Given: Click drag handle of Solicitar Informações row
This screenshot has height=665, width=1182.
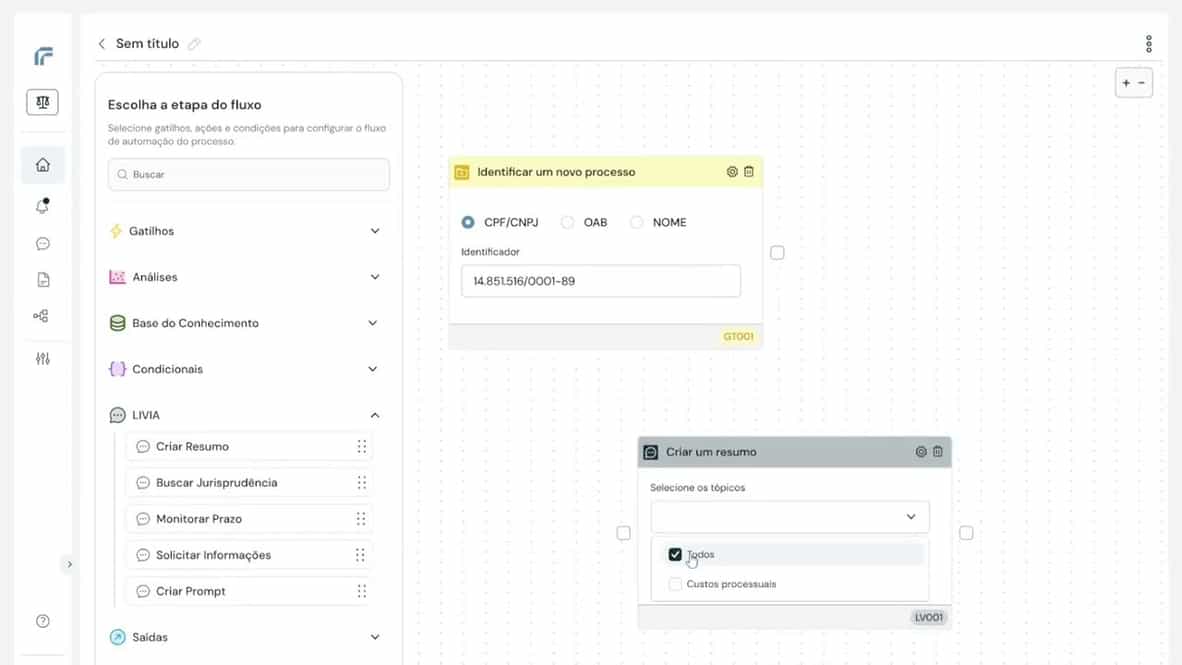Looking at the screenshot, I should (360, 555).
